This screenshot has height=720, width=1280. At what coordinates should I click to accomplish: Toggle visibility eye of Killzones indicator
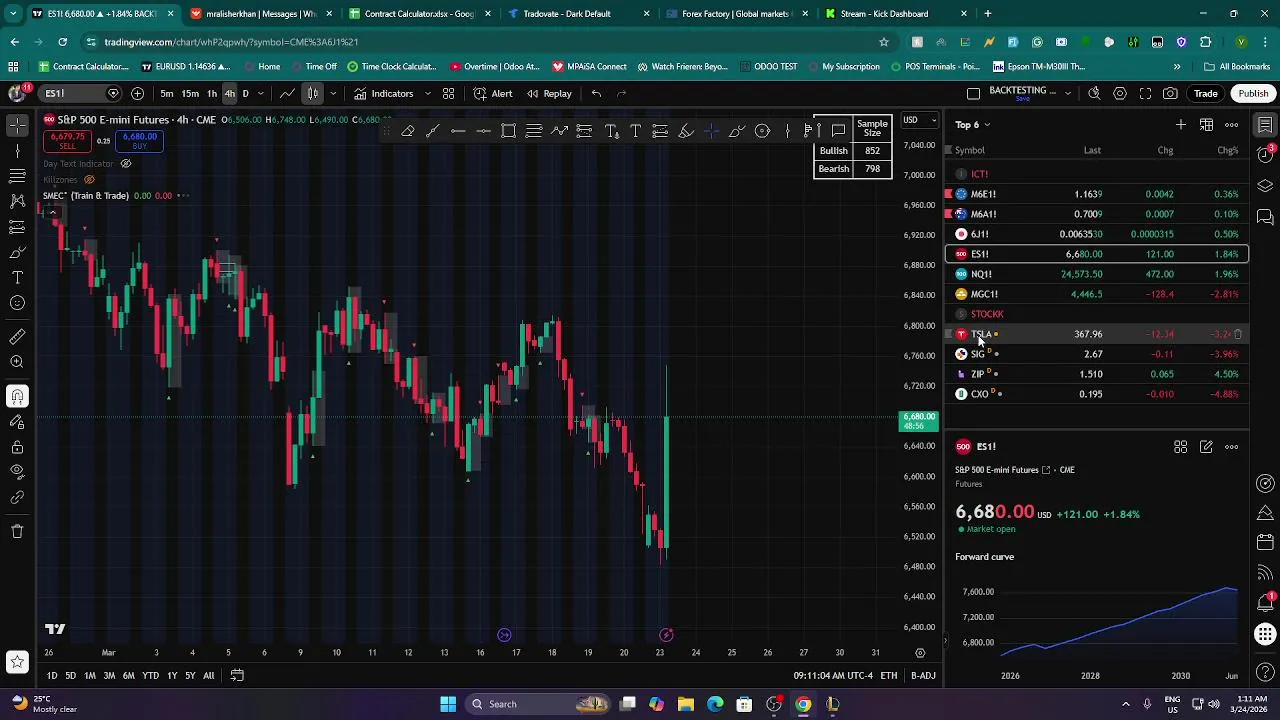[x=89, y=179]
